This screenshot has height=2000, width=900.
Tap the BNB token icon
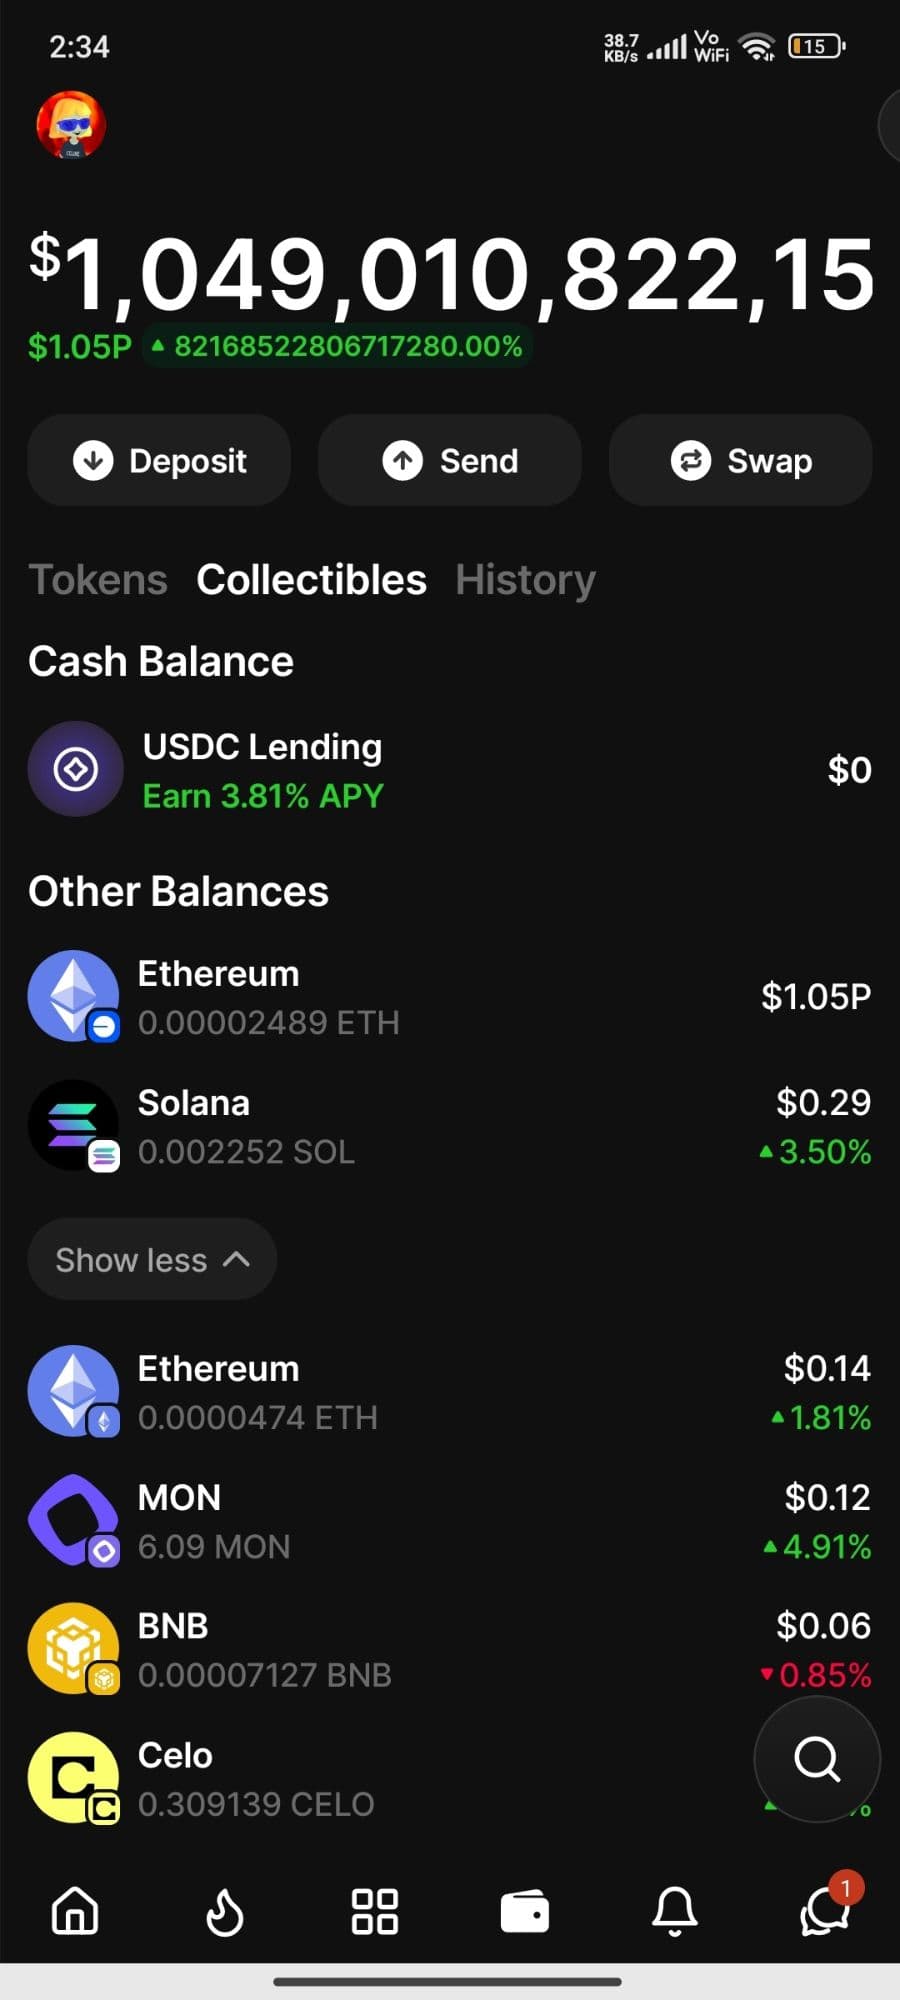[74, 1649]
